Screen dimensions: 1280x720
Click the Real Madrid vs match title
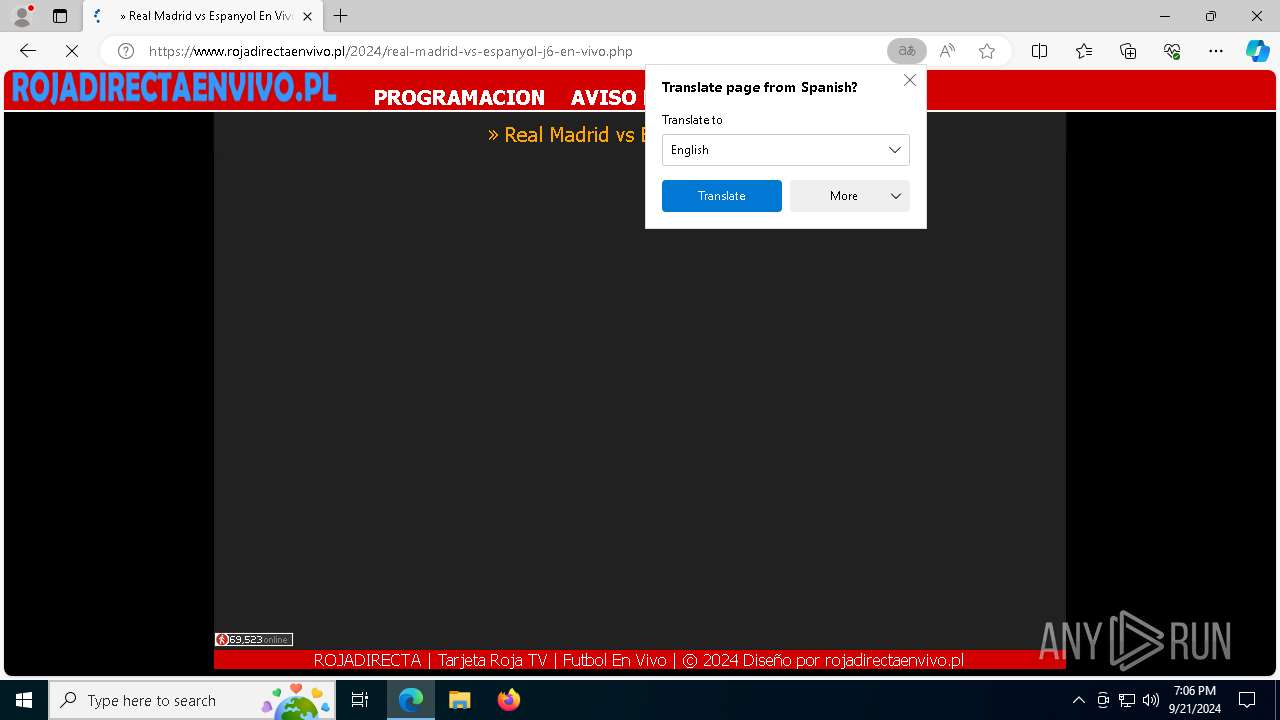point(566,135)
